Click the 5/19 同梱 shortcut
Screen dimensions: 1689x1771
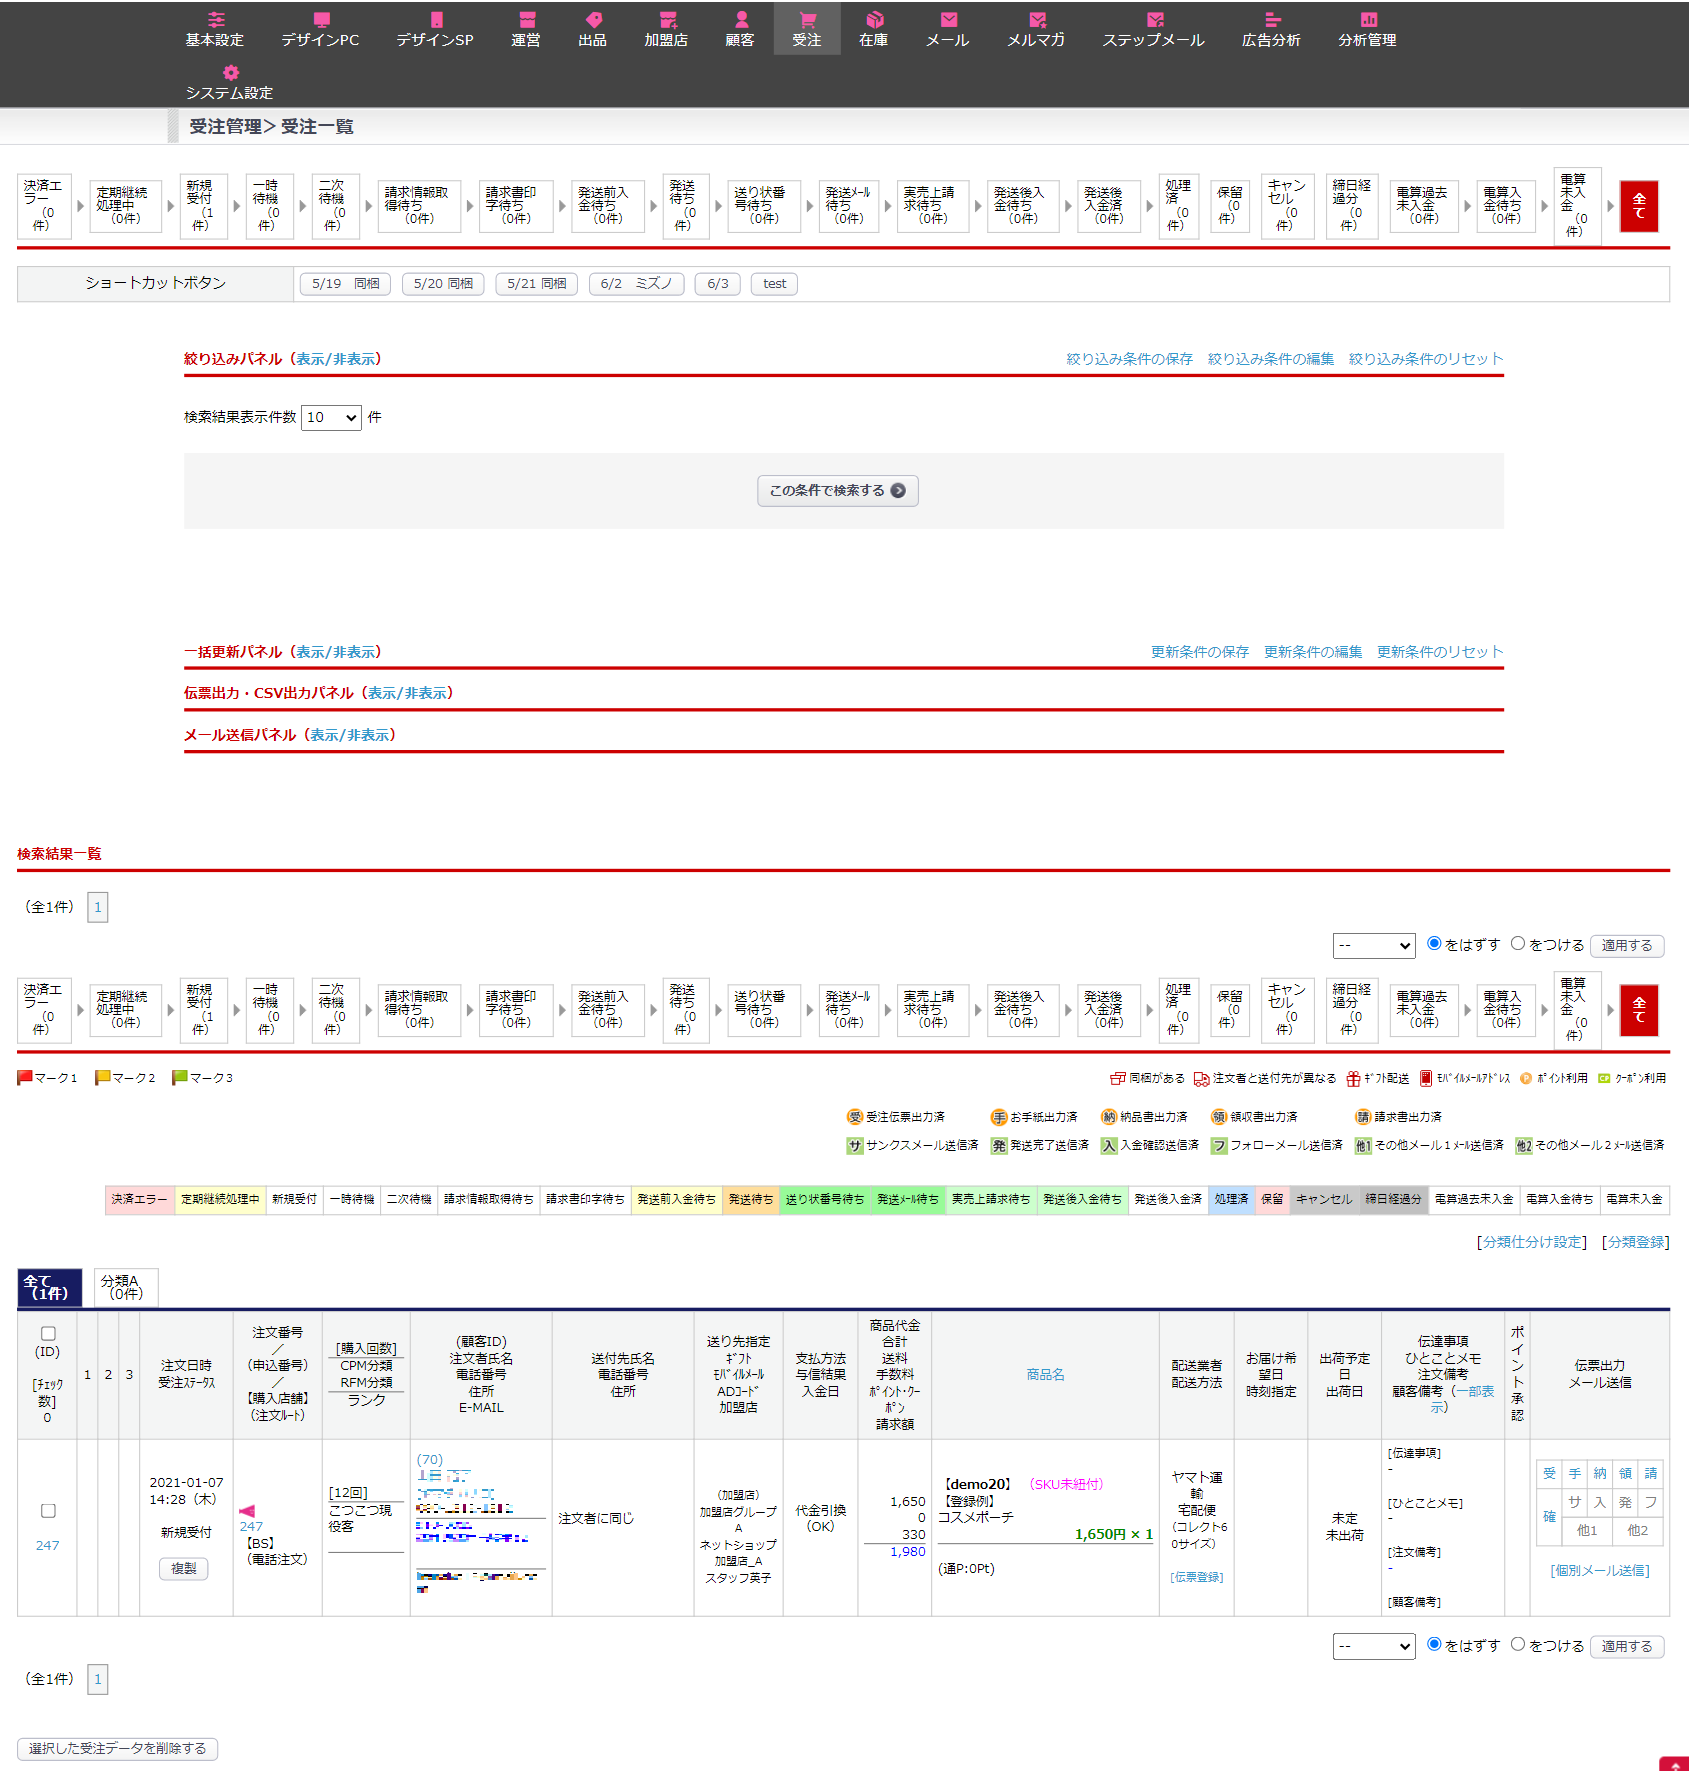345,284
